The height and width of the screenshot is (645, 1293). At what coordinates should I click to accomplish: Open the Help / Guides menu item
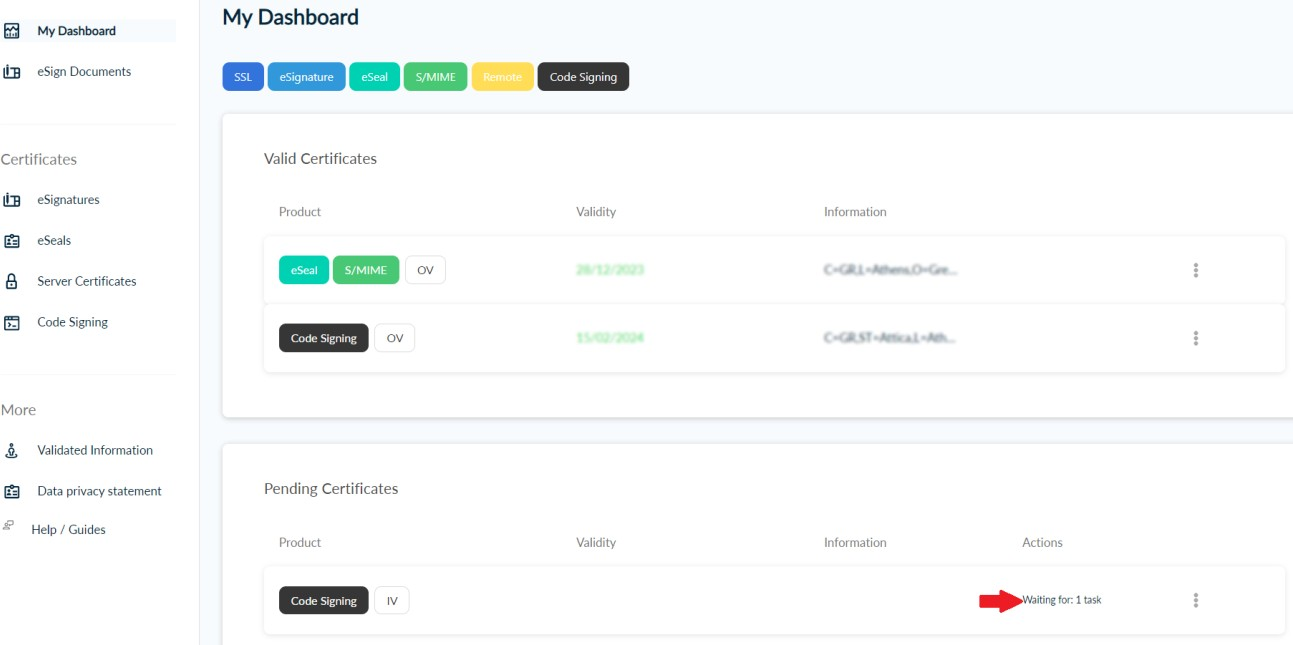pyautogui.click(x=68, y=530)
